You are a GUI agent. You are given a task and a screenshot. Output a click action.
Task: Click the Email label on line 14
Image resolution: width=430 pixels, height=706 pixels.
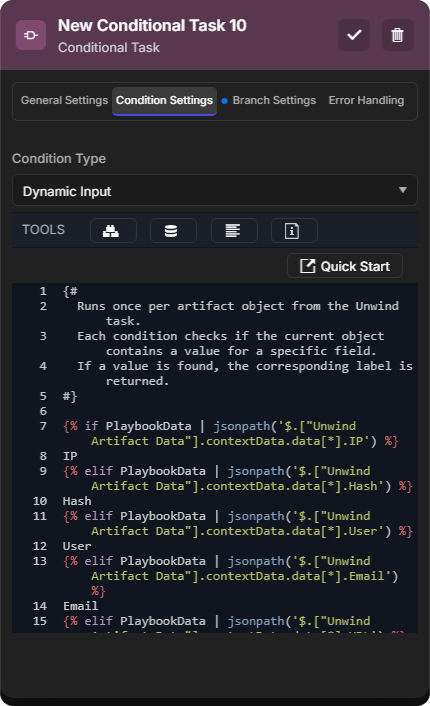(x=81, y=606)
